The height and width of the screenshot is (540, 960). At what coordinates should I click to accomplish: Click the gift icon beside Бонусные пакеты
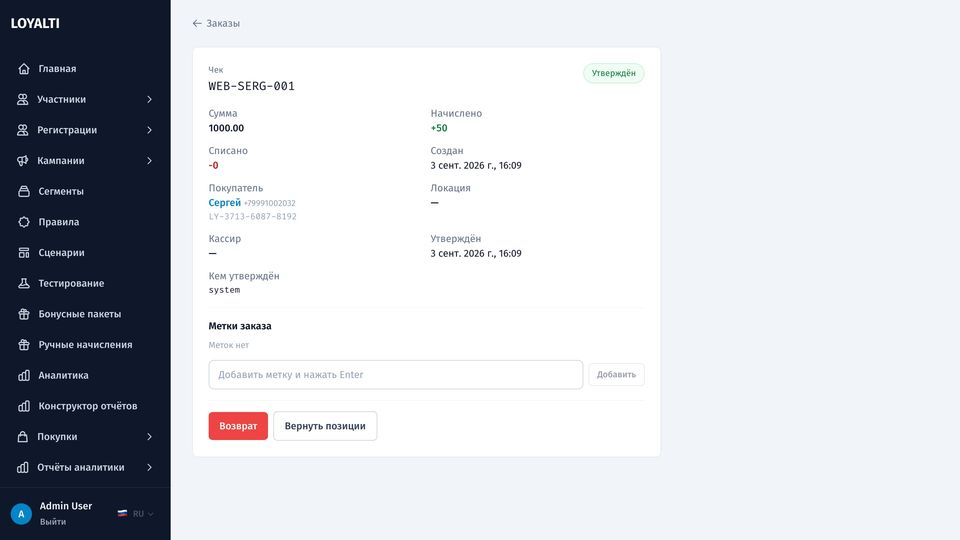[24, 313]
